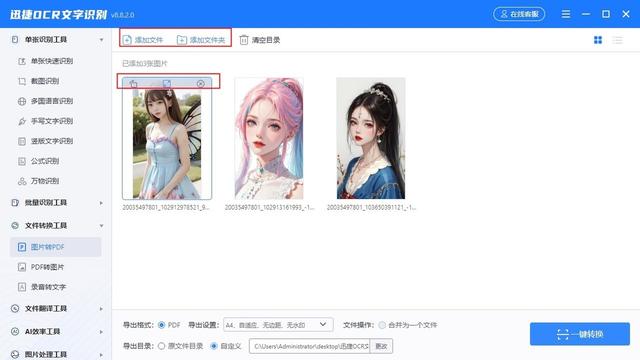Screen dimensions: 640x360
Task: Click the 添加文件夹 folder-plus icon
Action: coord(182,40)
